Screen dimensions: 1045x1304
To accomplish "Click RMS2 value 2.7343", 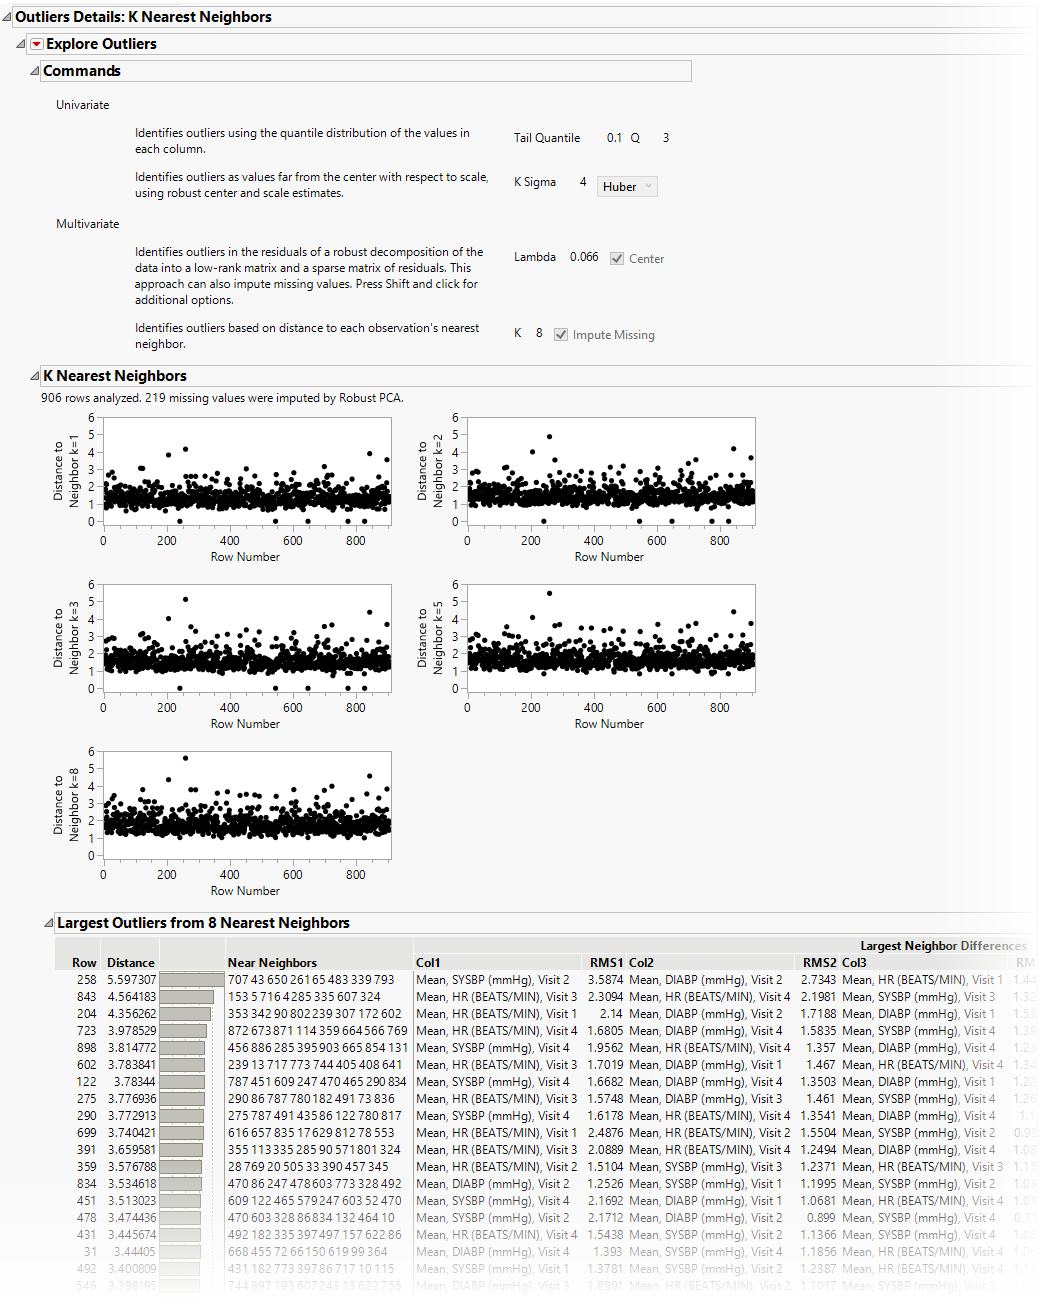I will point(818,980).
